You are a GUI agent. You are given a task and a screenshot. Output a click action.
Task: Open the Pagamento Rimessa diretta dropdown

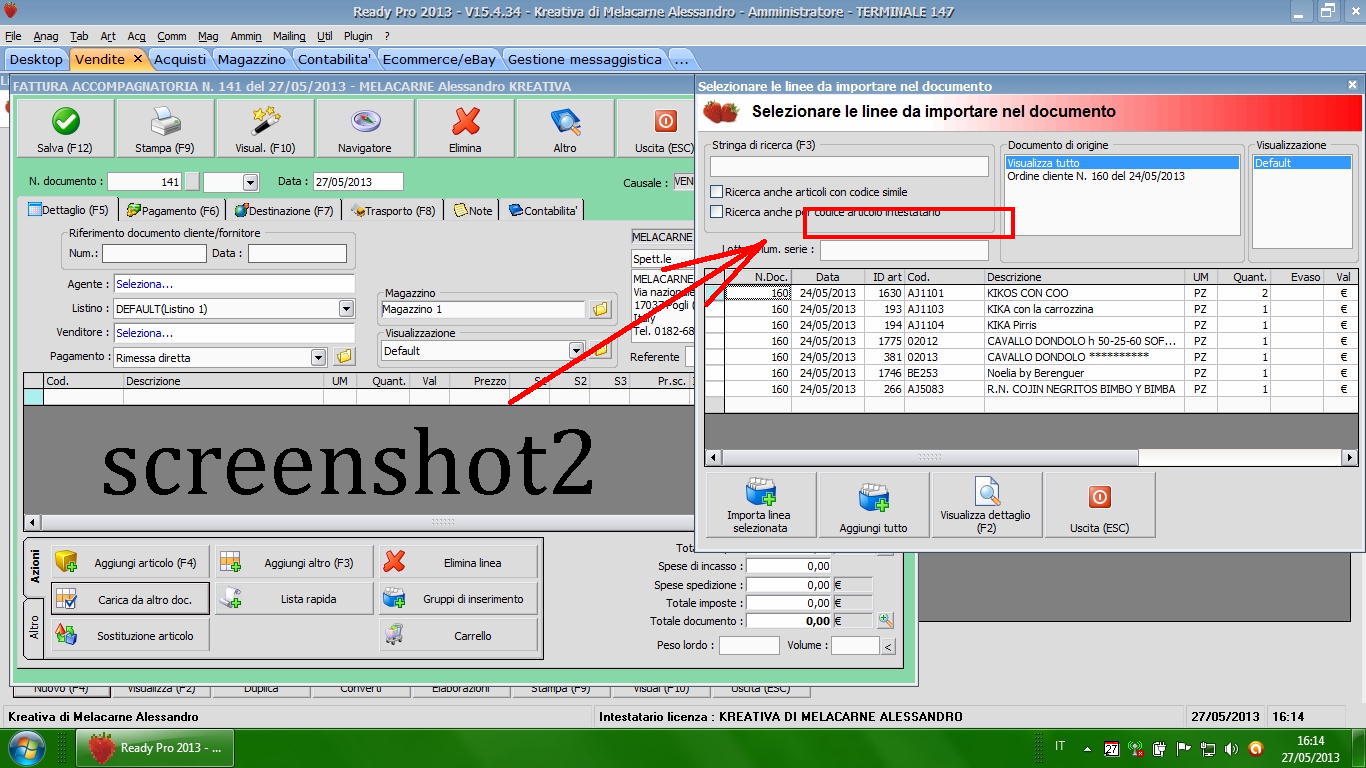tap(318, 357)
